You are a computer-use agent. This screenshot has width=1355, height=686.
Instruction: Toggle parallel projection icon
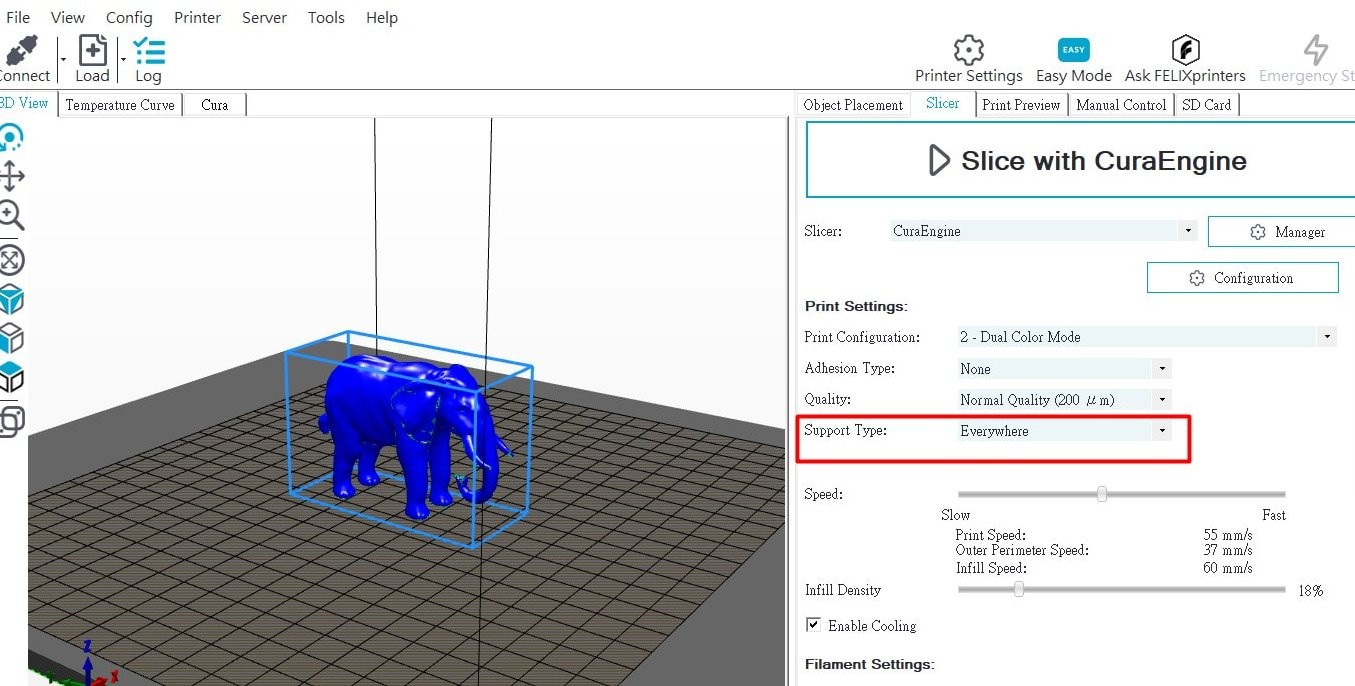11,421
